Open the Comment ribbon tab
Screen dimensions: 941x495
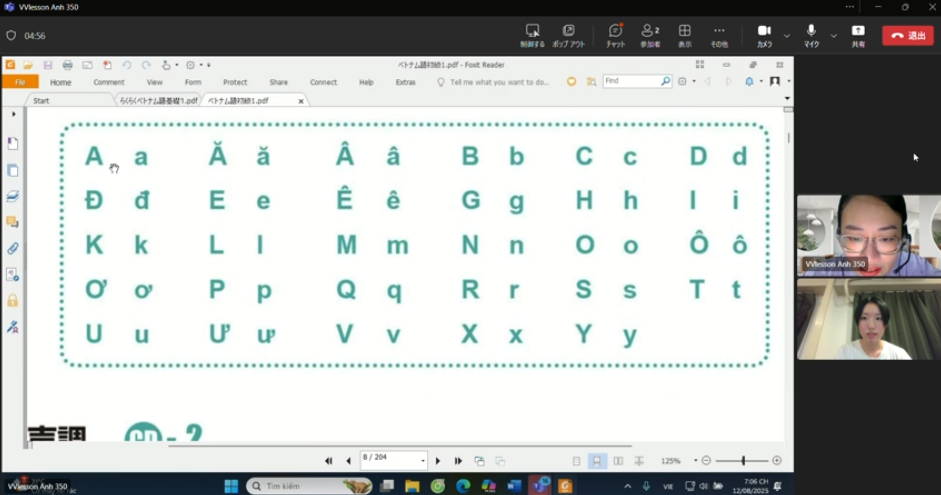tap(109, 82)
